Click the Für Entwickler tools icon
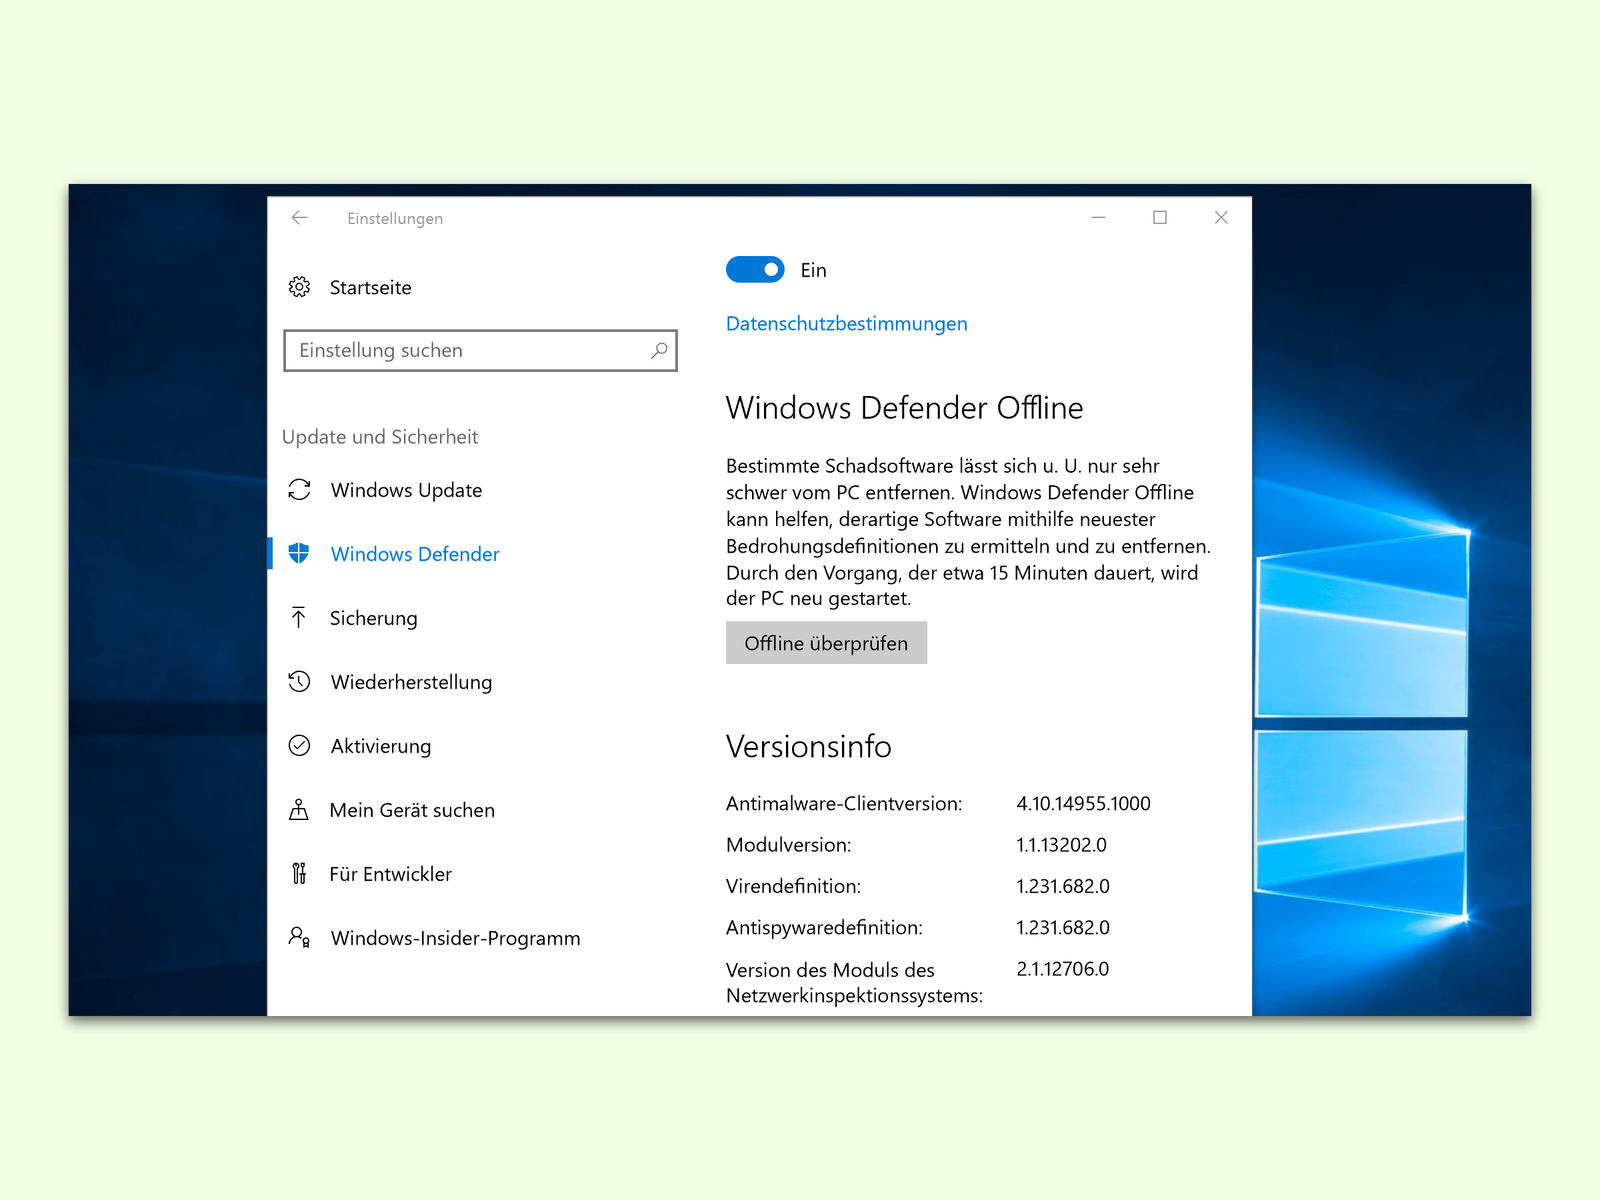Image resolution: width=1600 pixels, height=1200 pixels. tap(299, 873)
